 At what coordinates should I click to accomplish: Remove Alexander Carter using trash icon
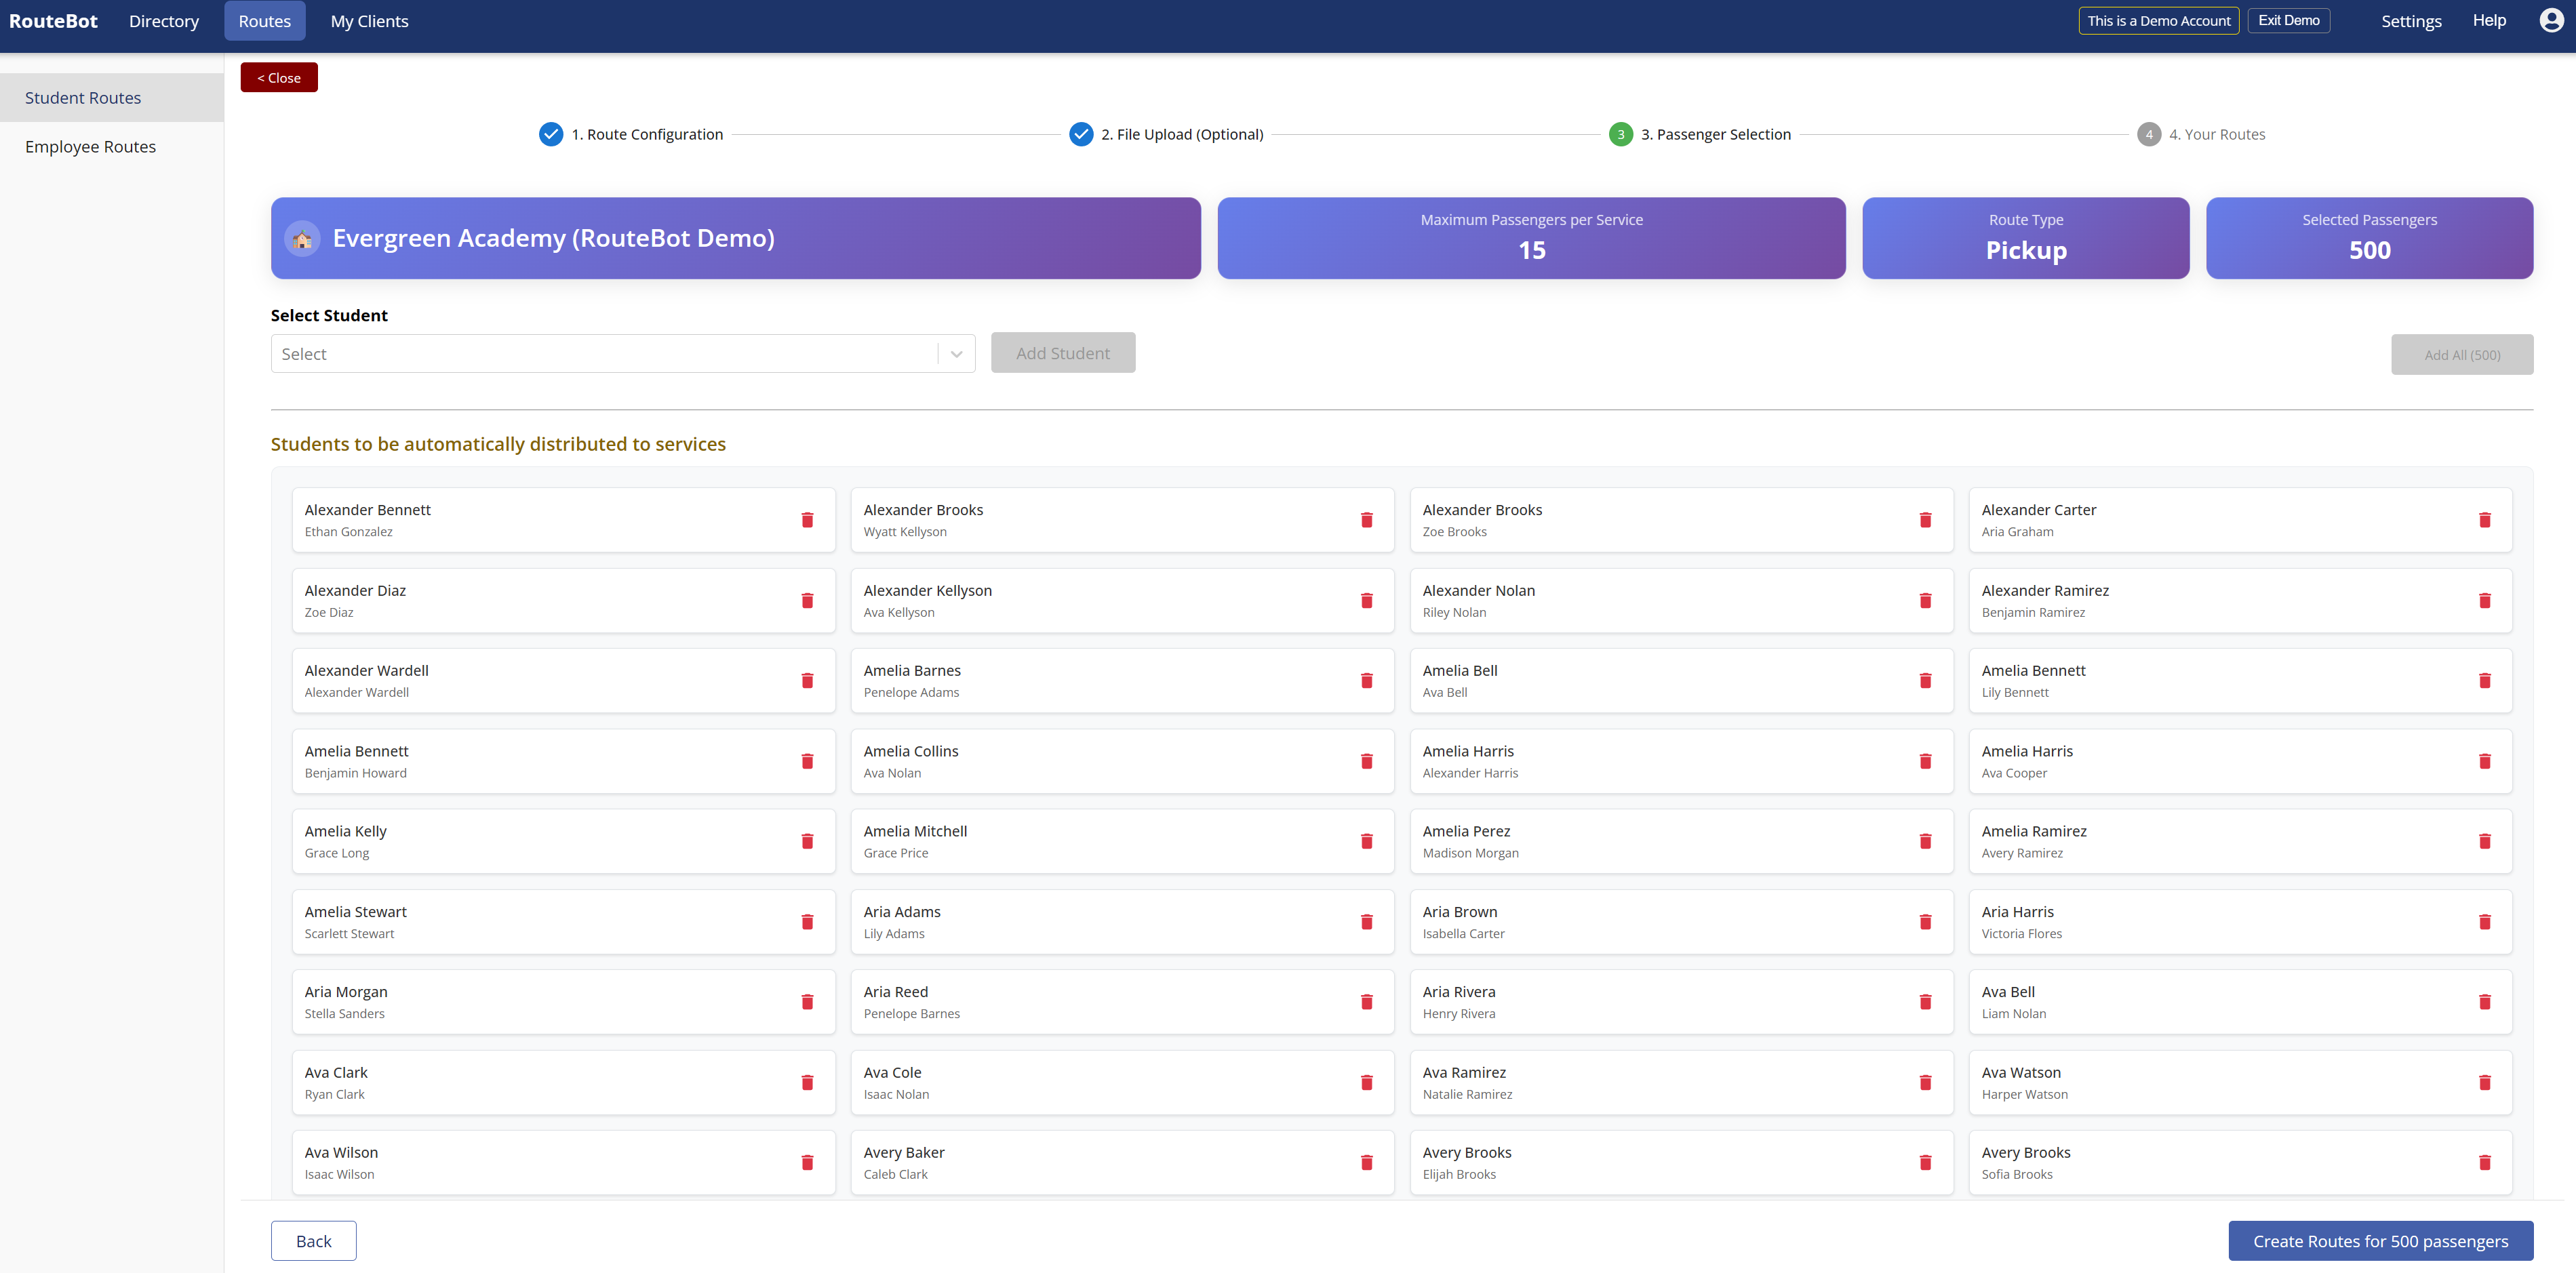[x=2484, y=520]
